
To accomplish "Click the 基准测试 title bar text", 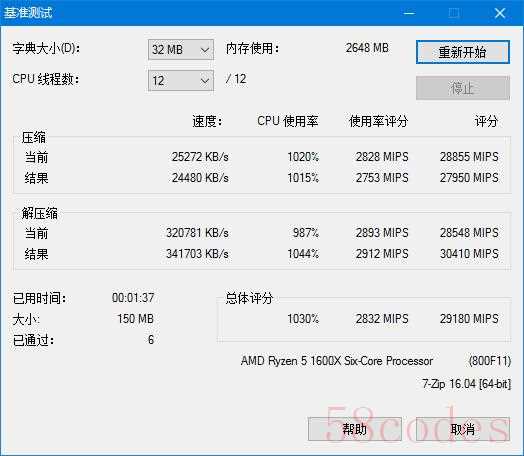I will tap(28, 13).
